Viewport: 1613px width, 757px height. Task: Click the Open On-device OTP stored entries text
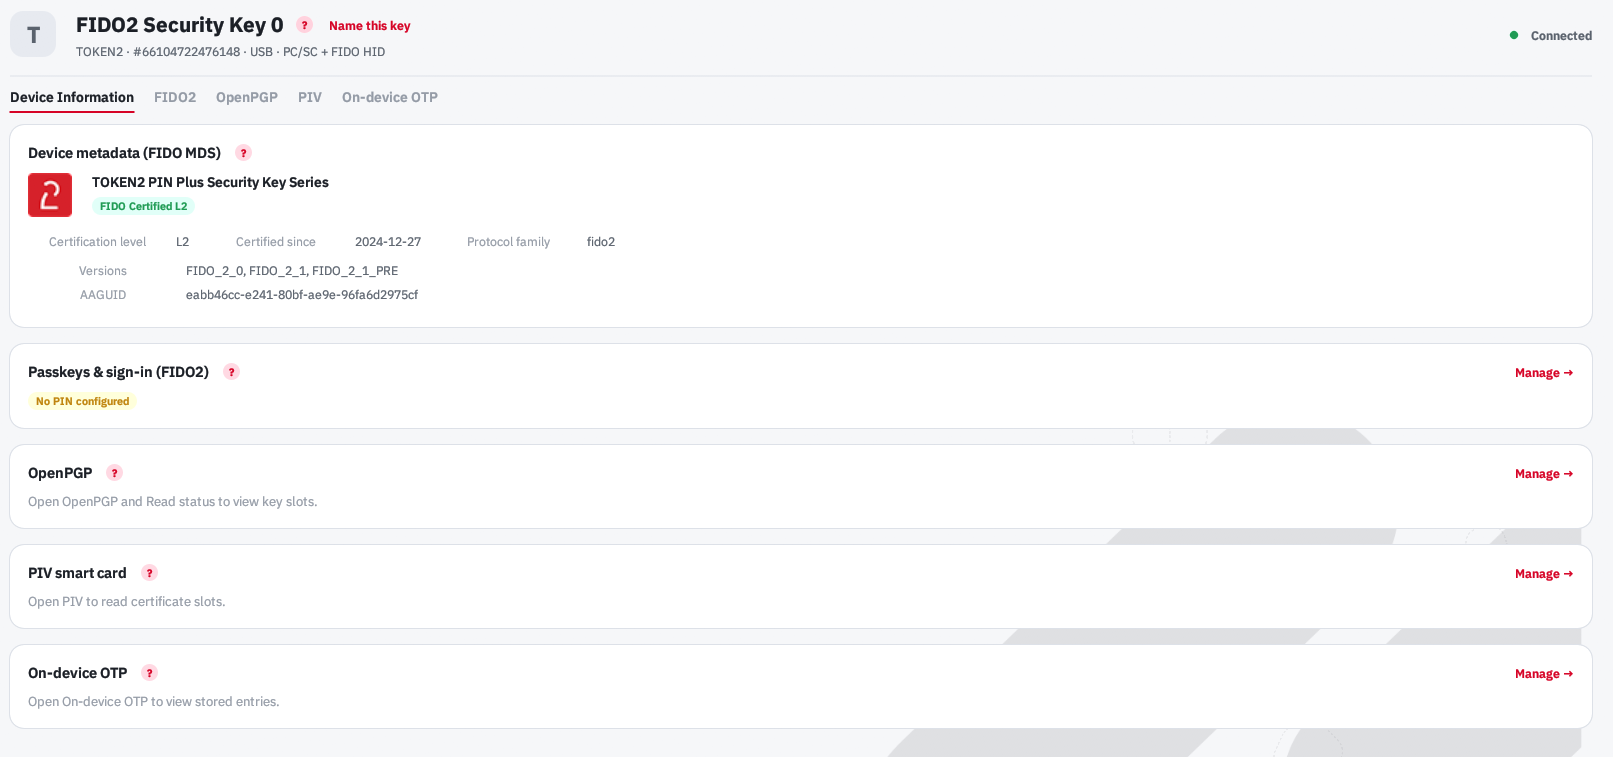pos(154,702)
